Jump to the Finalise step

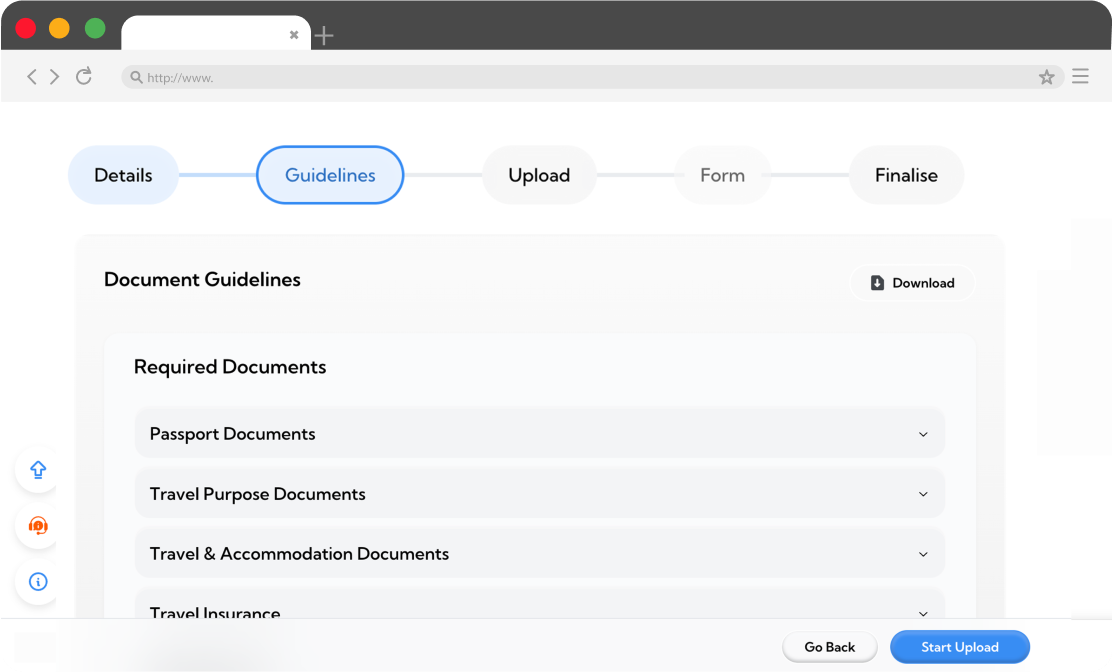click(906, 175)
